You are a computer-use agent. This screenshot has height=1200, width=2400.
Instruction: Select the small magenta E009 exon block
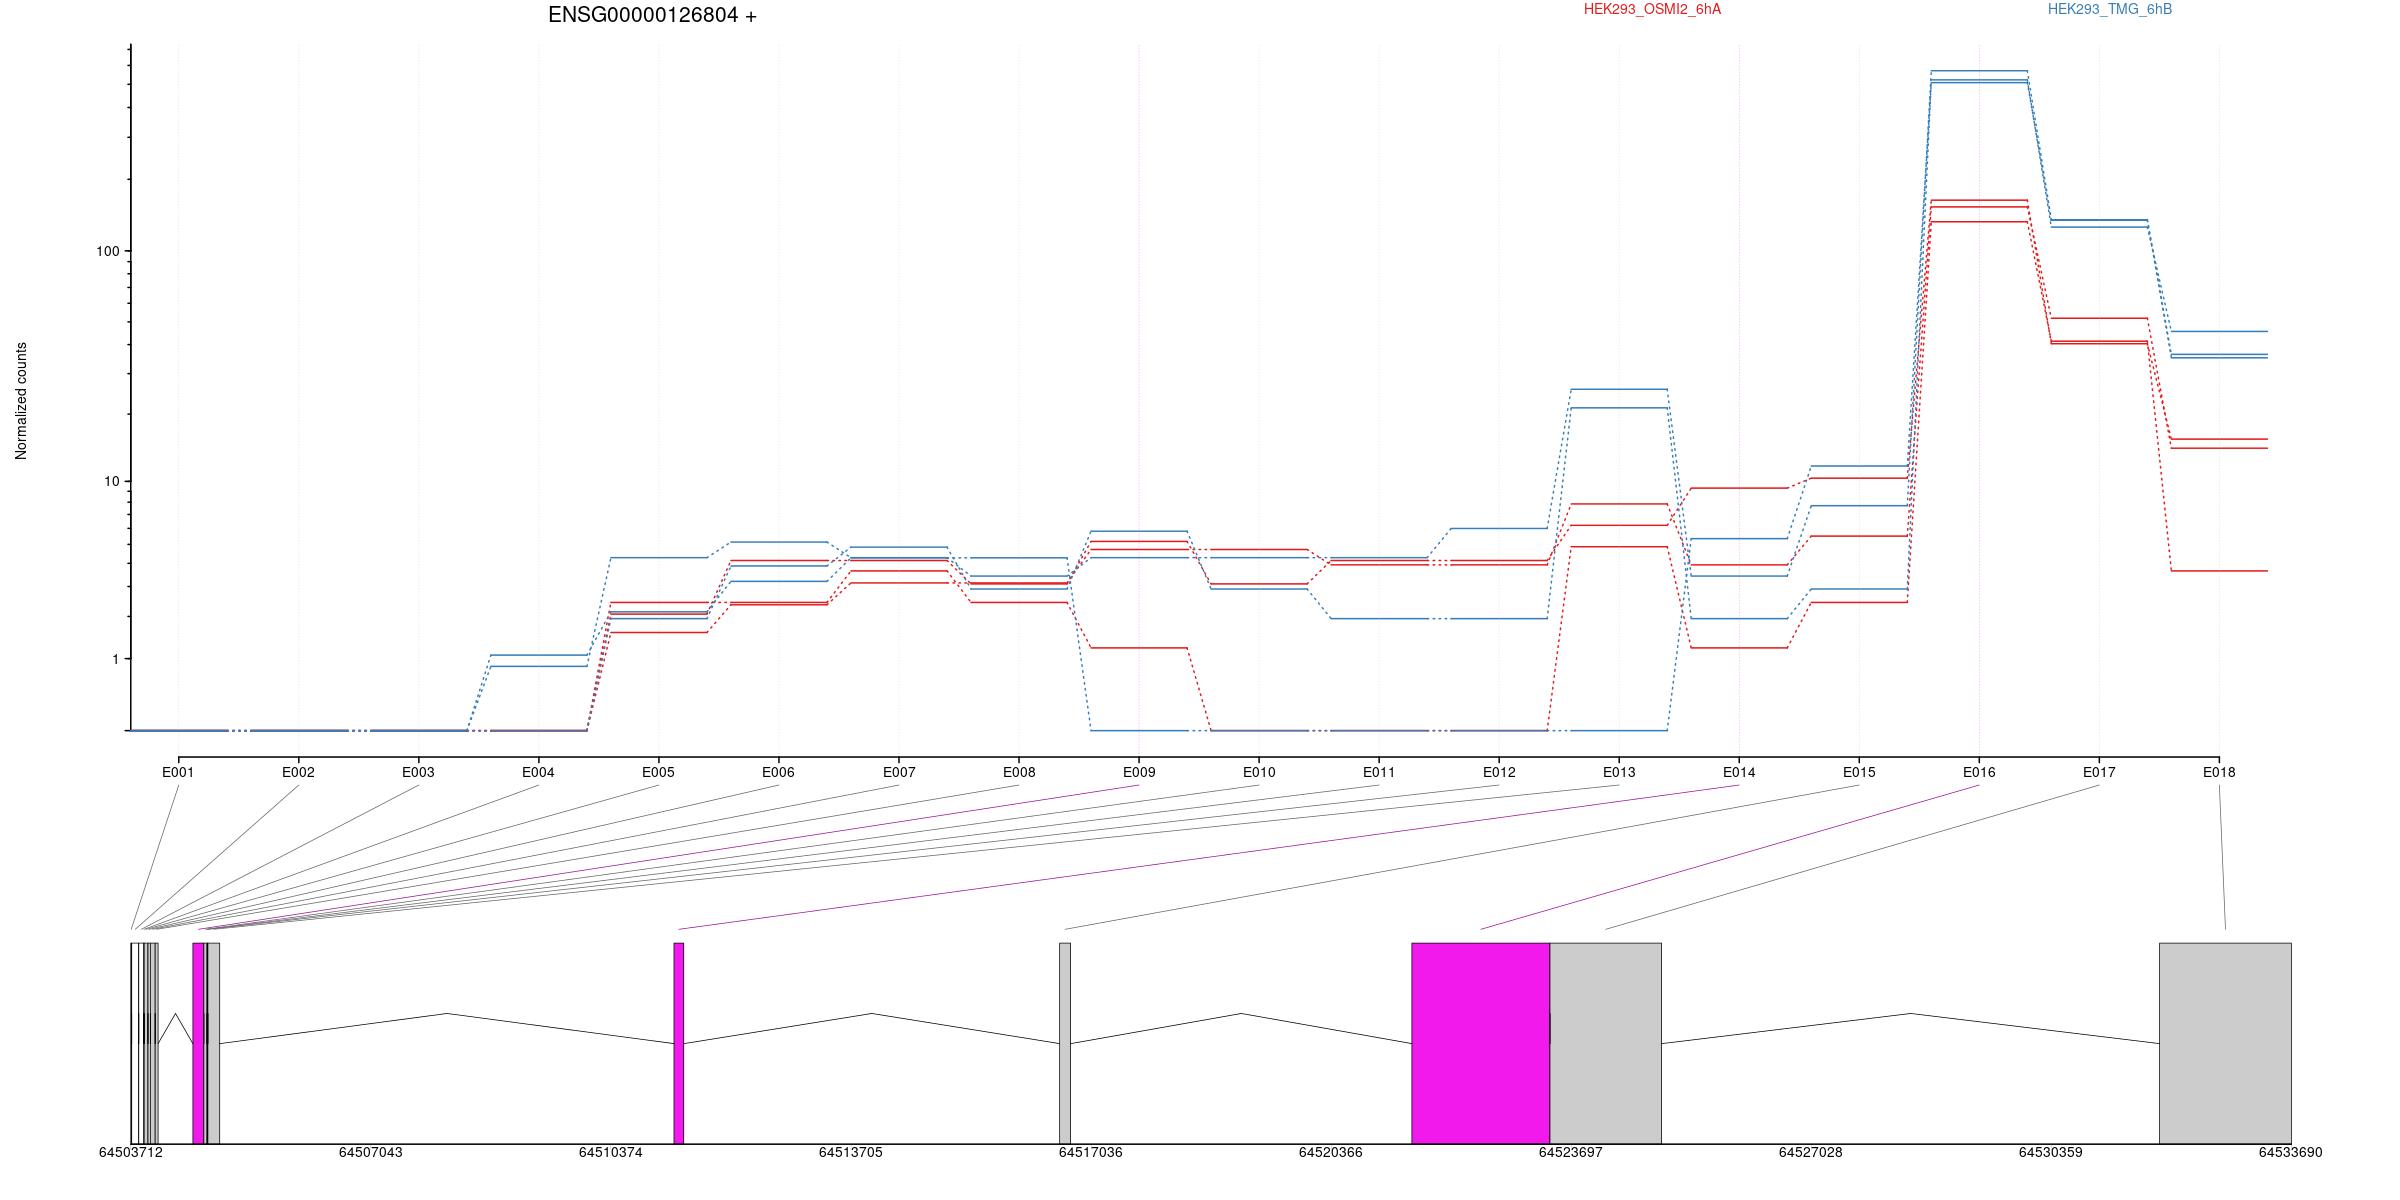198,1043
